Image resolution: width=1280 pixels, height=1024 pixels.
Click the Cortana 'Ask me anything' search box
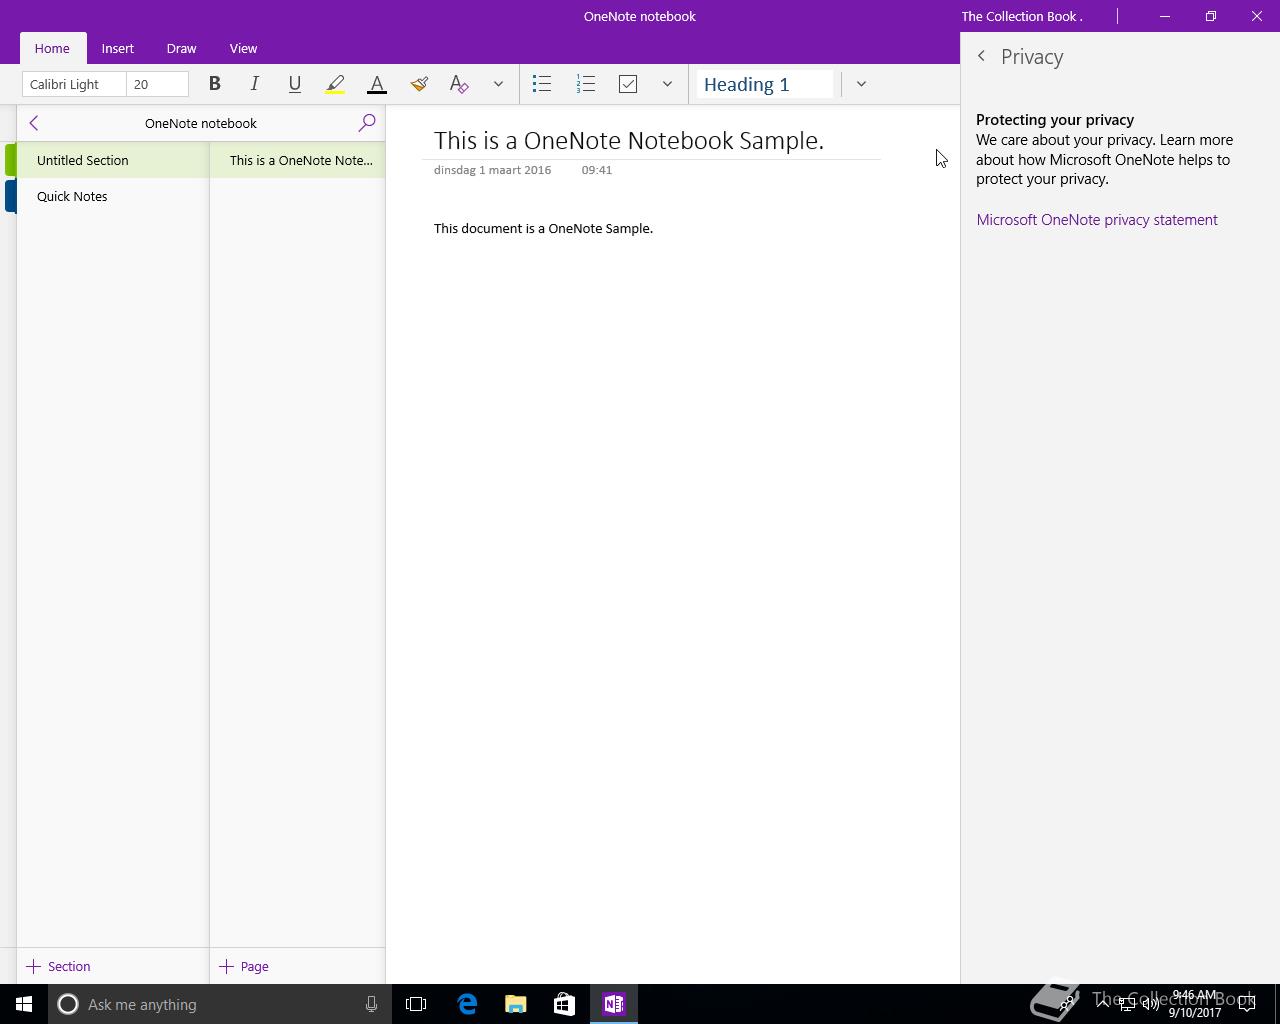(218, 1004)
